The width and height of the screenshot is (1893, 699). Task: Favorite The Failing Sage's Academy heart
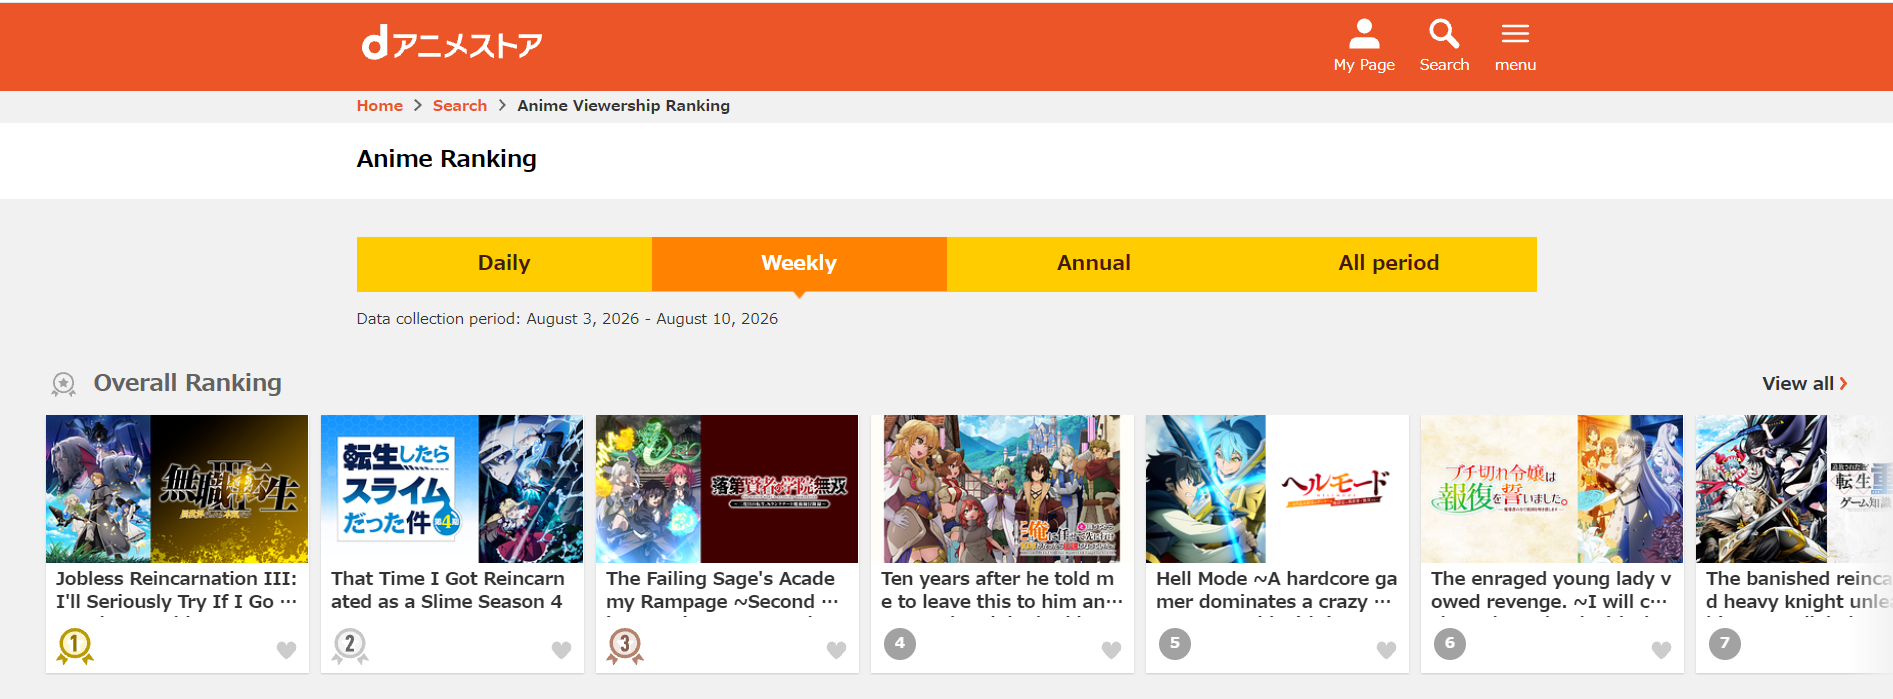[x=837, y=650]
